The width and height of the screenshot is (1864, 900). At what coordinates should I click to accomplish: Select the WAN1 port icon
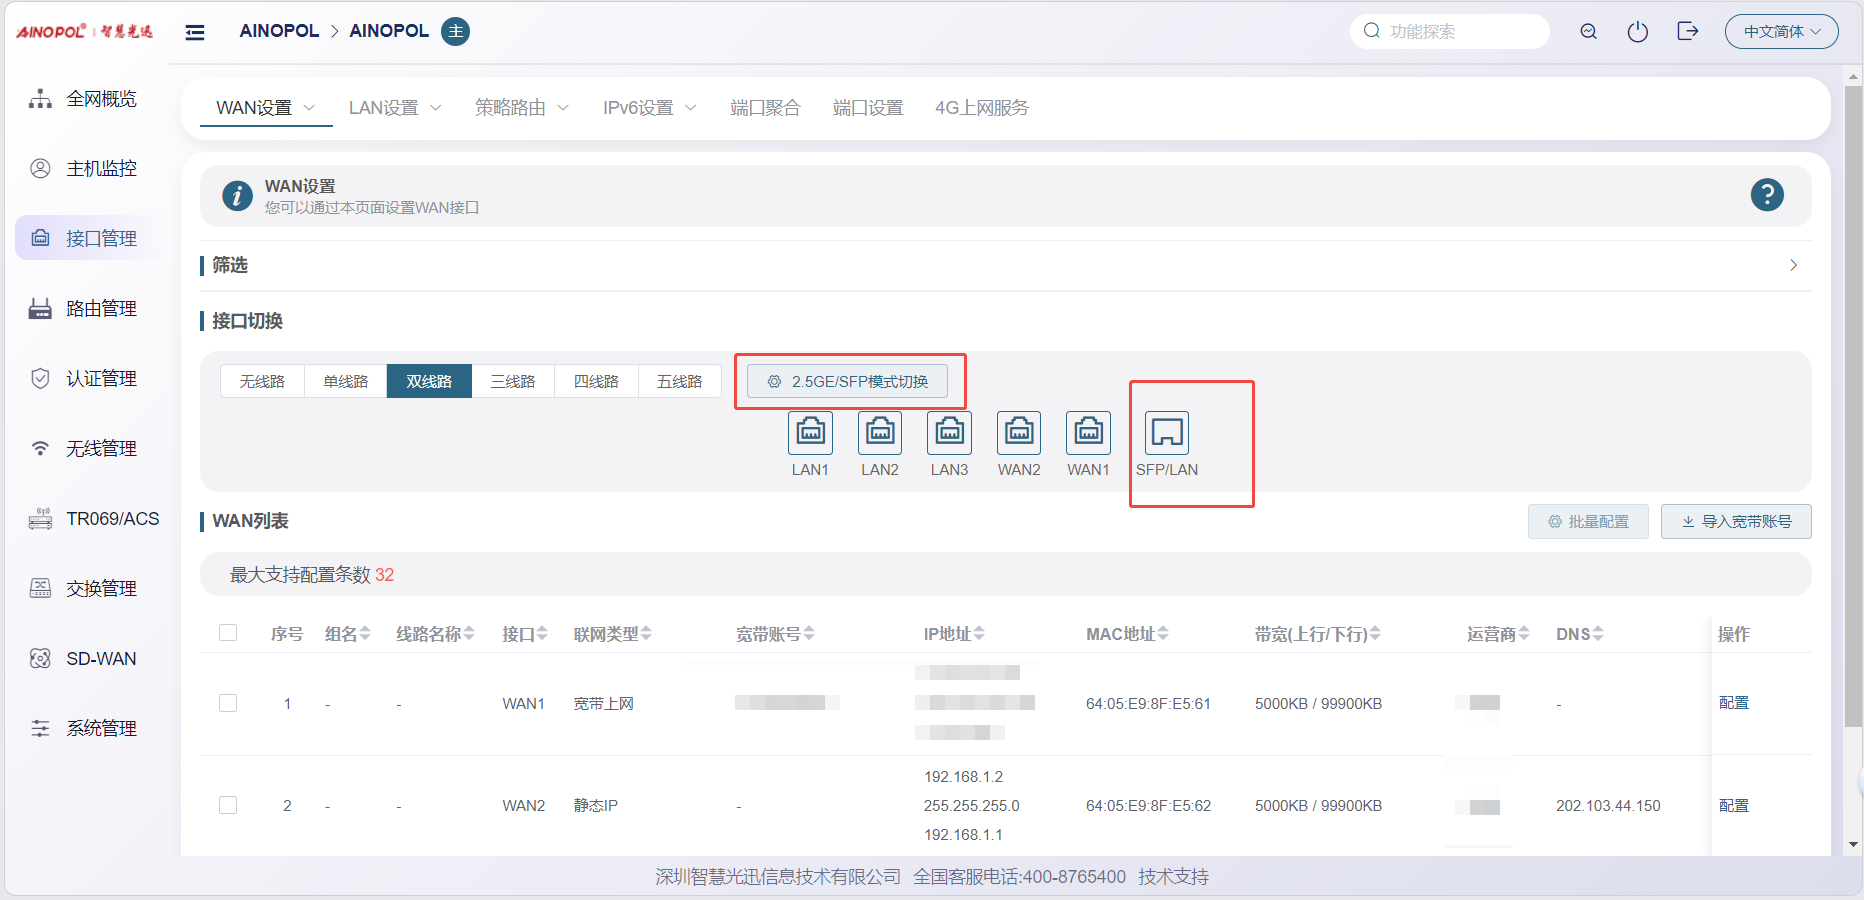[1088, 433]
